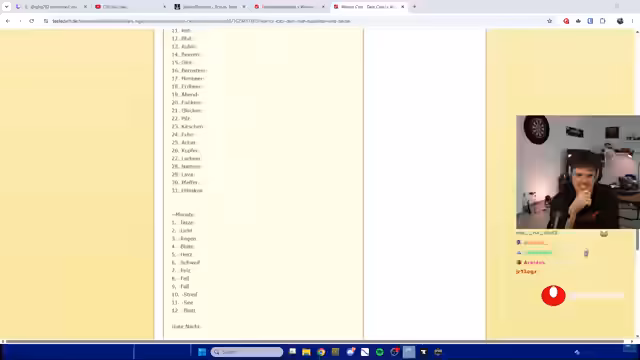Open the Windows Start menu

[202, 352]
